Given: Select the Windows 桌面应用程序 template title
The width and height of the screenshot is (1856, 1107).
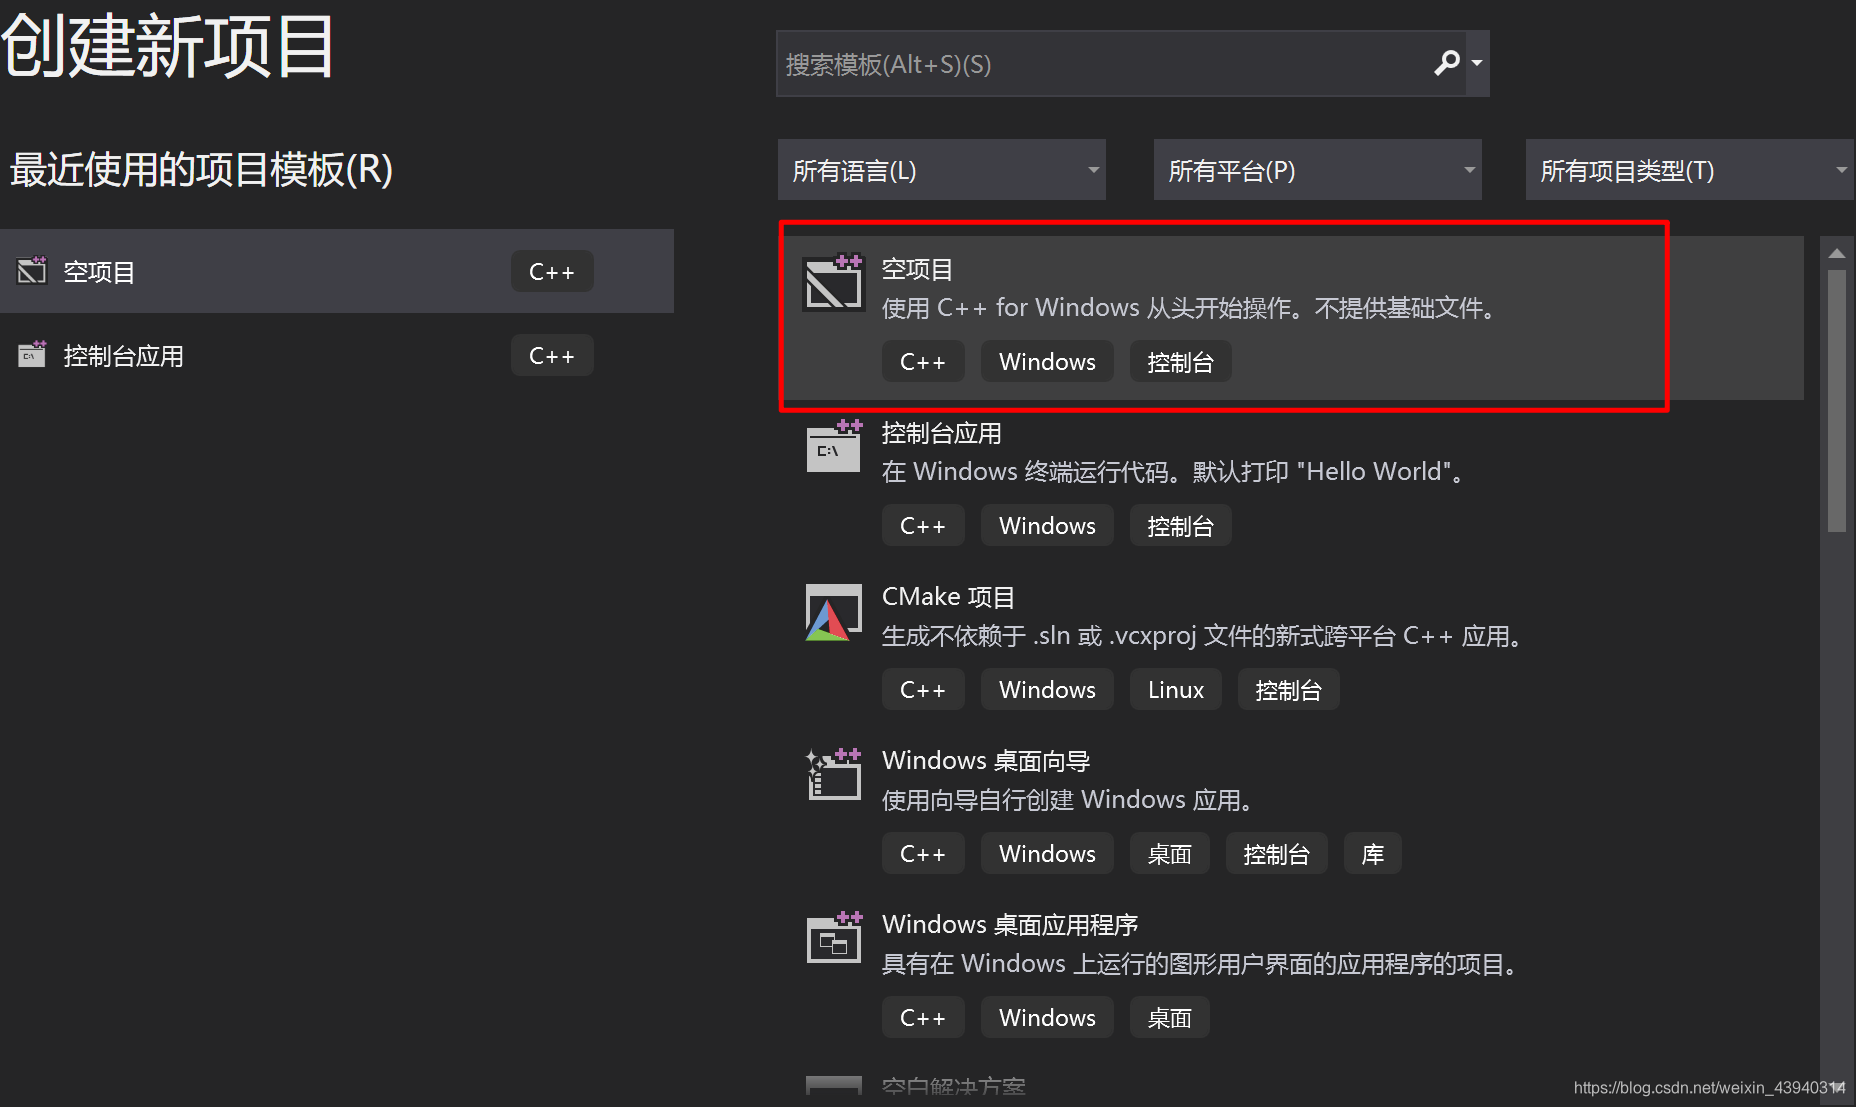Looking at the screenshot, I should coord(1010,925).
